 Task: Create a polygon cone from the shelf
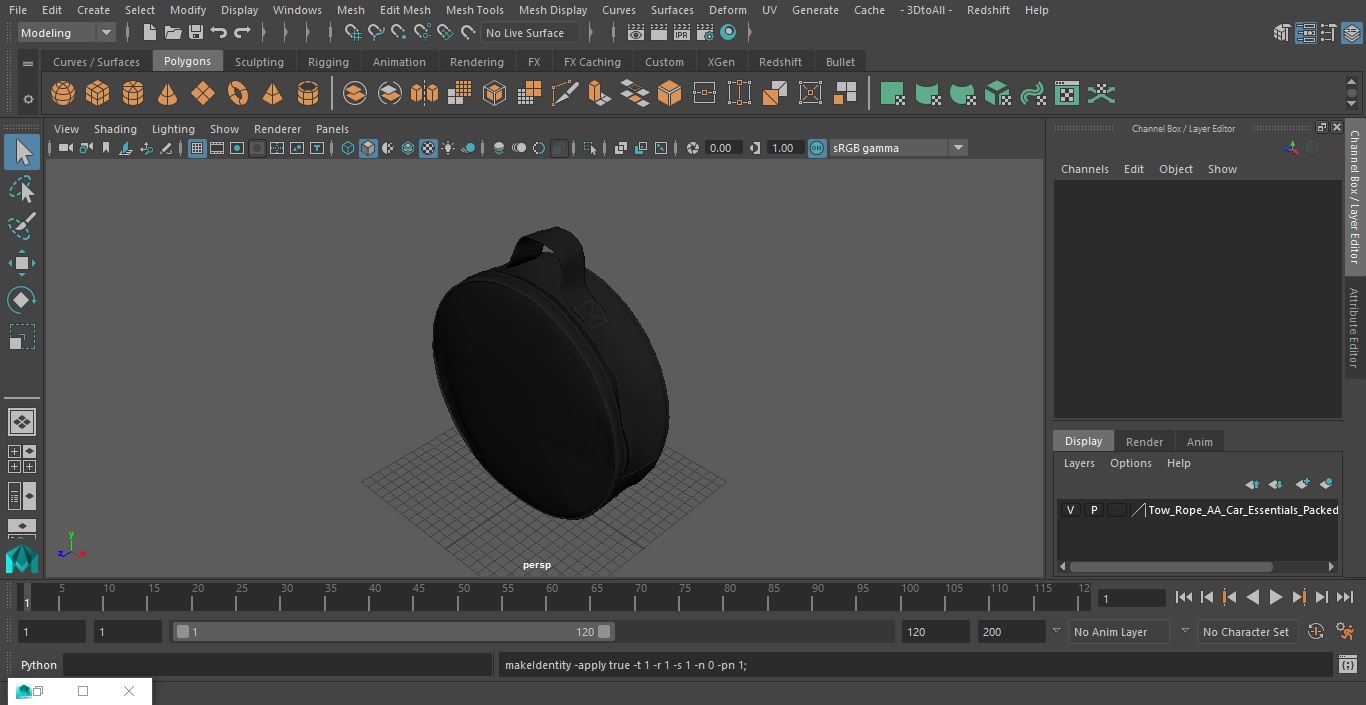click(168, 94)
